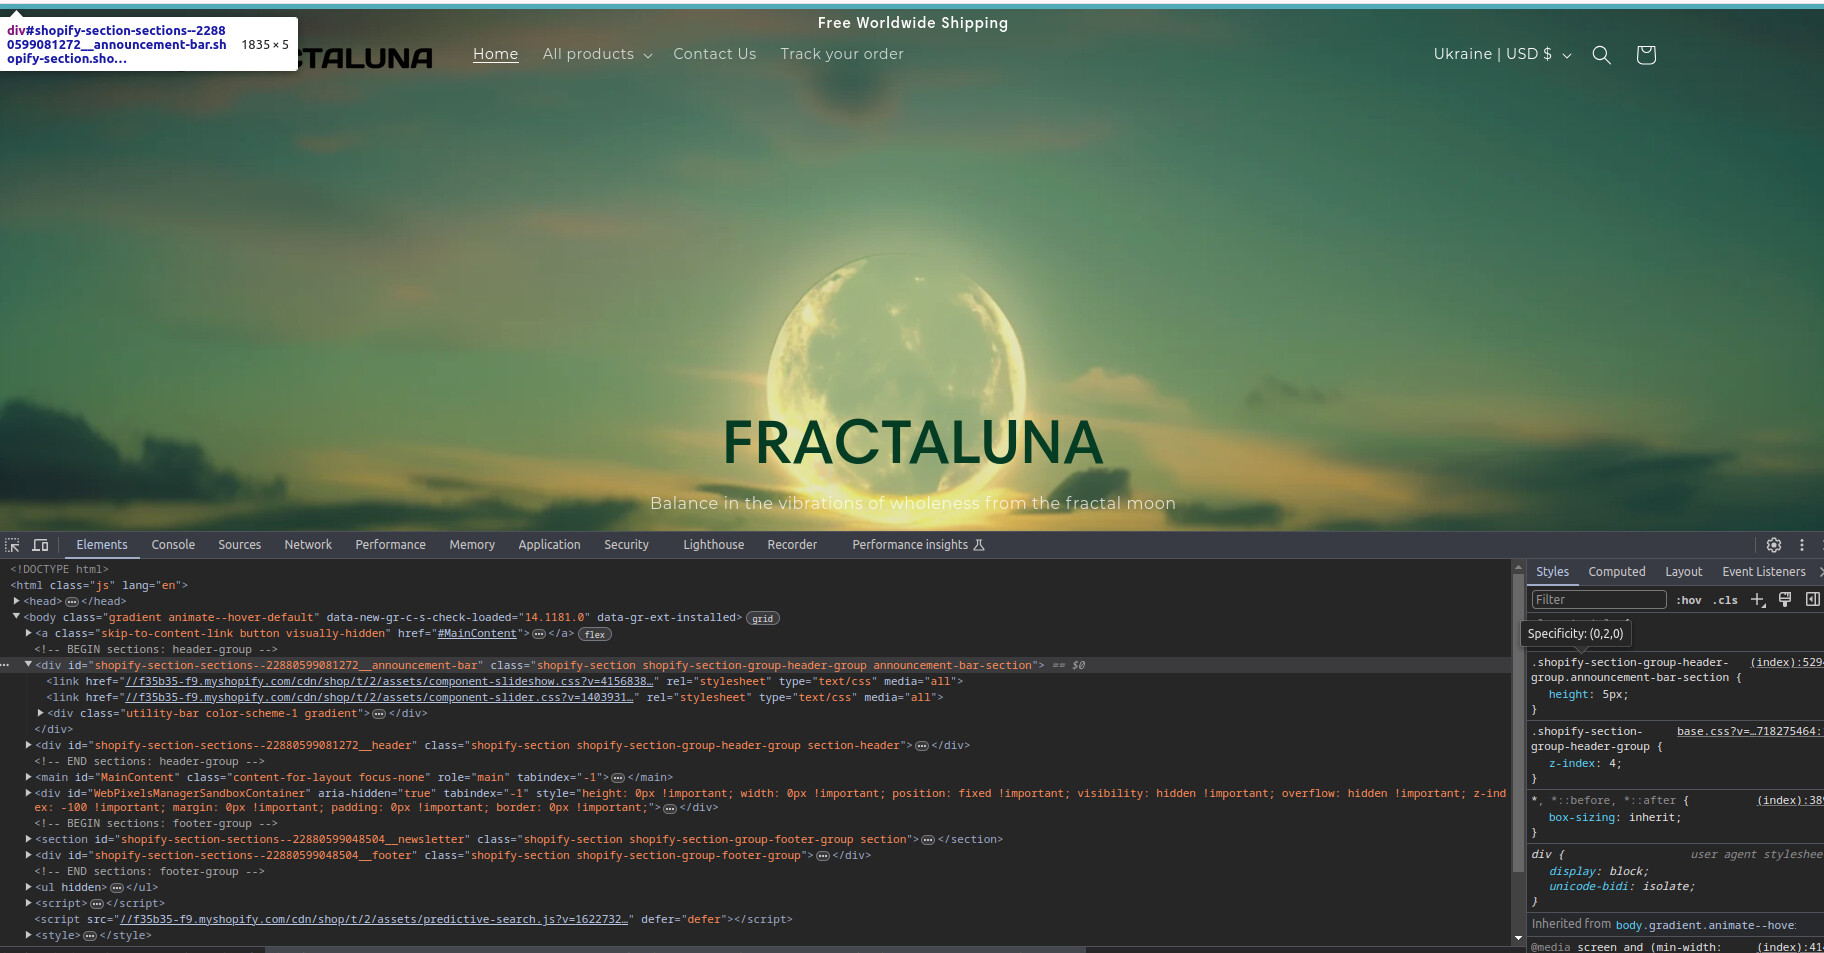Image resolution: width=1824 pixels, height=953 pixels.
Task: Toggle rendering emulations paintbrush icon
Action: tap(1785, 600)
